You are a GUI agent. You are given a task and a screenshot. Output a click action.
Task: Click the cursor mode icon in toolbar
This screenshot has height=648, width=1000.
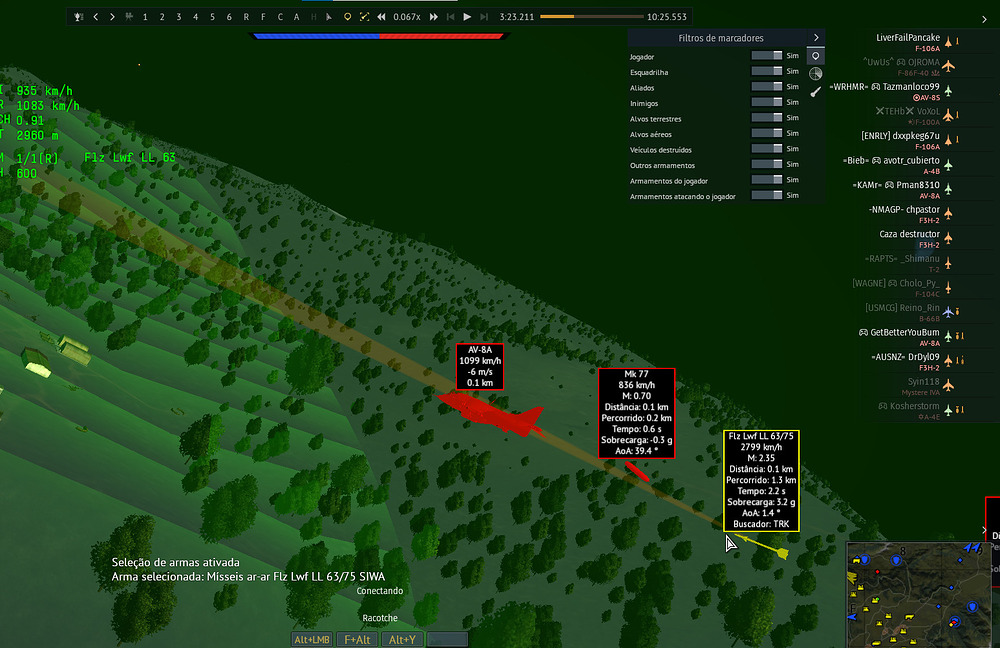pyautogui.click(x=330, y=17)
